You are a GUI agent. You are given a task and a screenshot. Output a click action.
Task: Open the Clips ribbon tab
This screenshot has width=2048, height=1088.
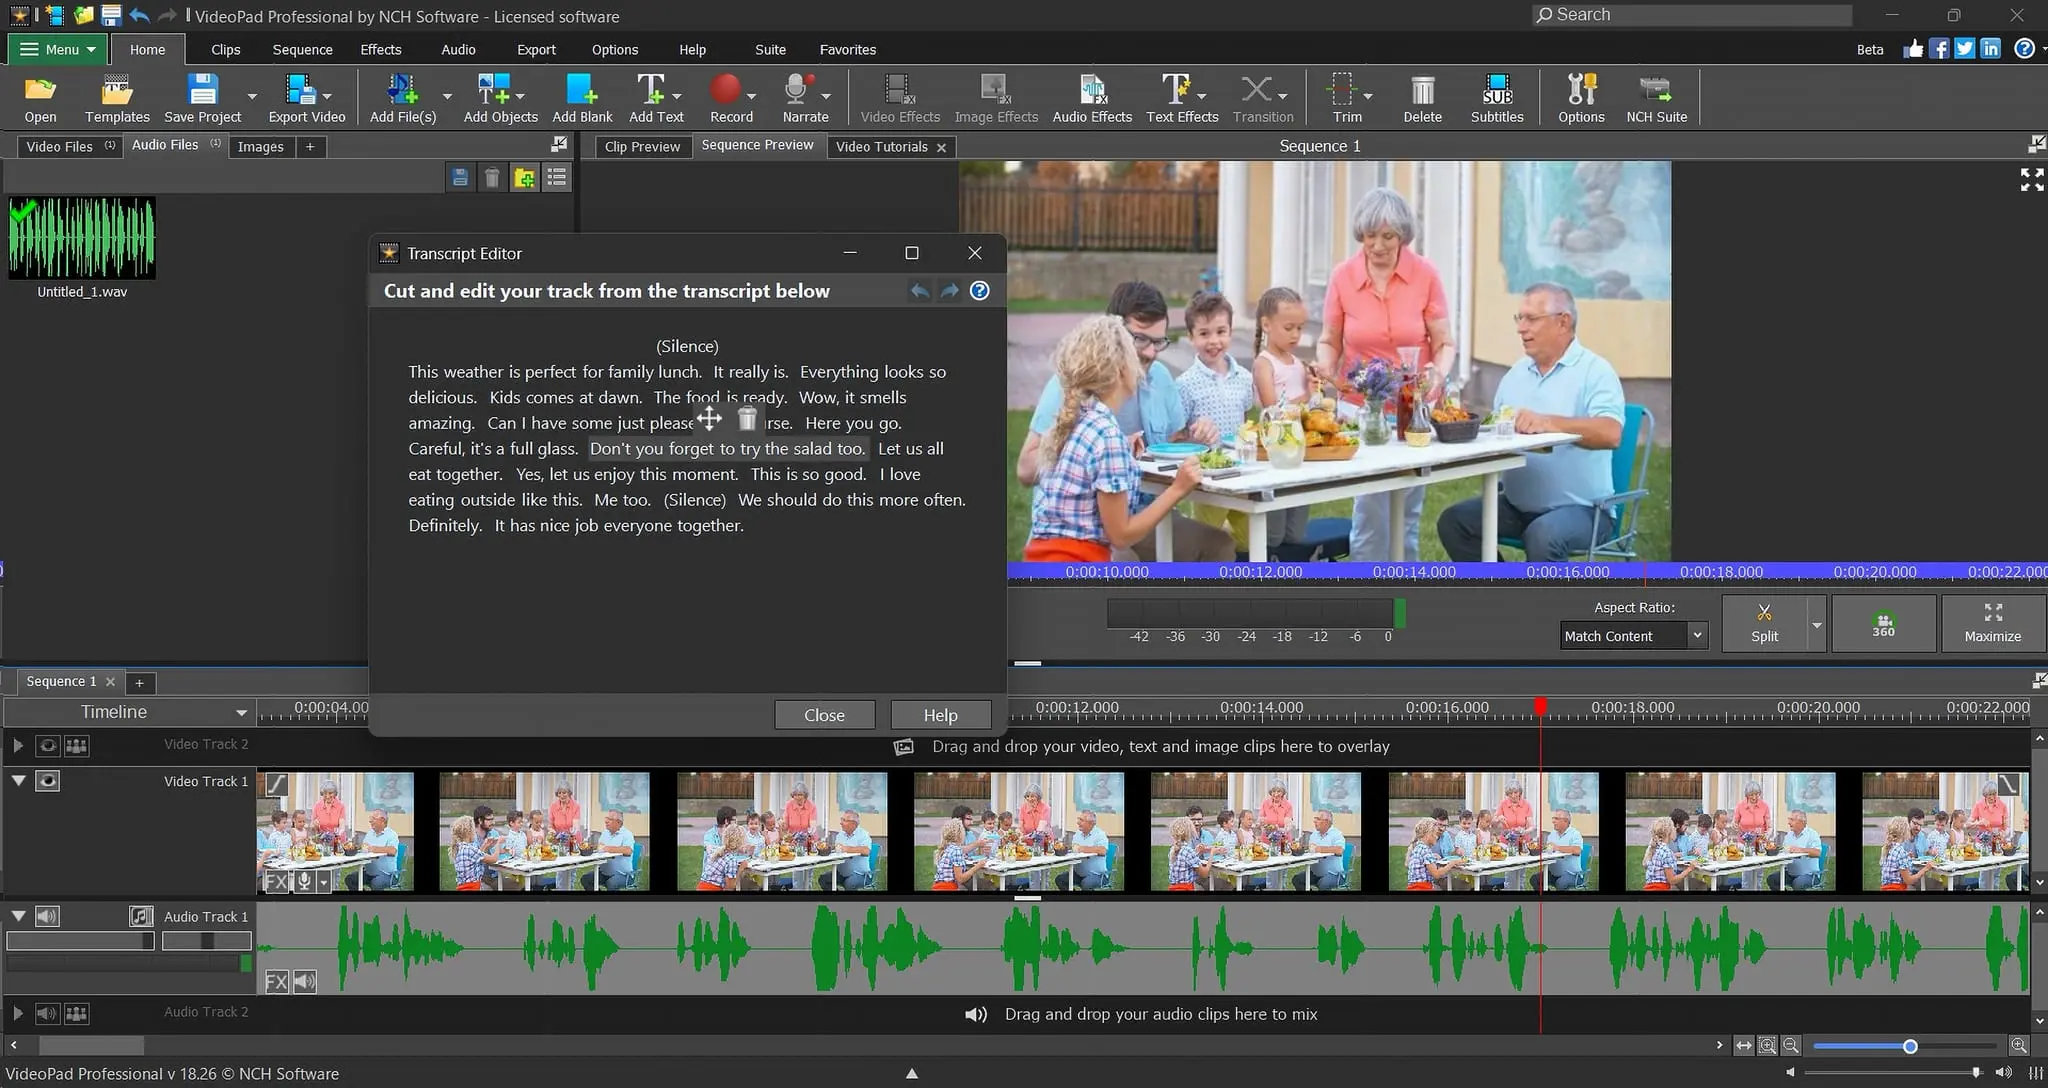[226, 49]
